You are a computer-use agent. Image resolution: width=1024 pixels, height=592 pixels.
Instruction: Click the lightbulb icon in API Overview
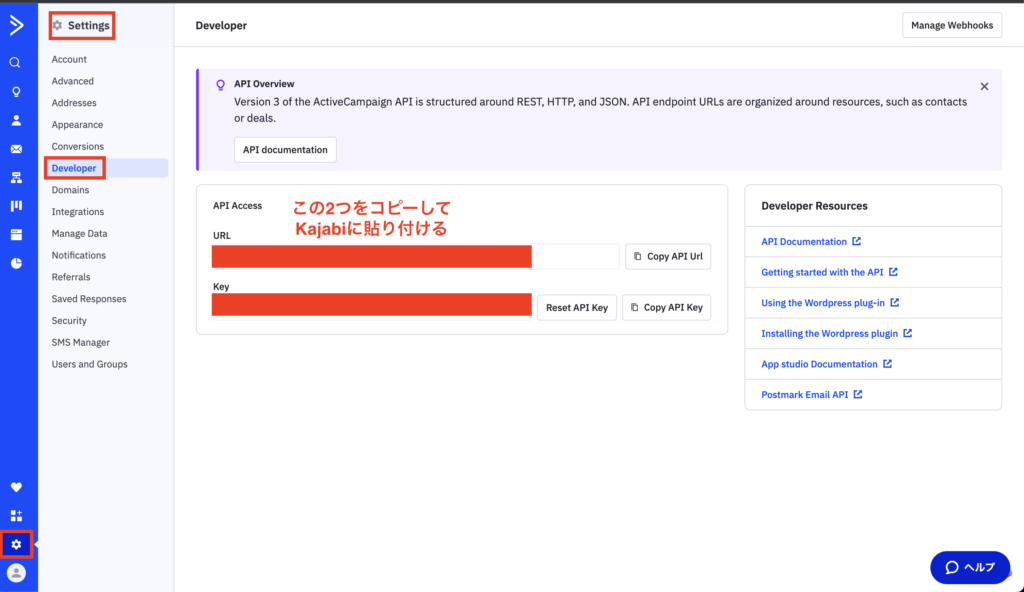coord(221,85)
